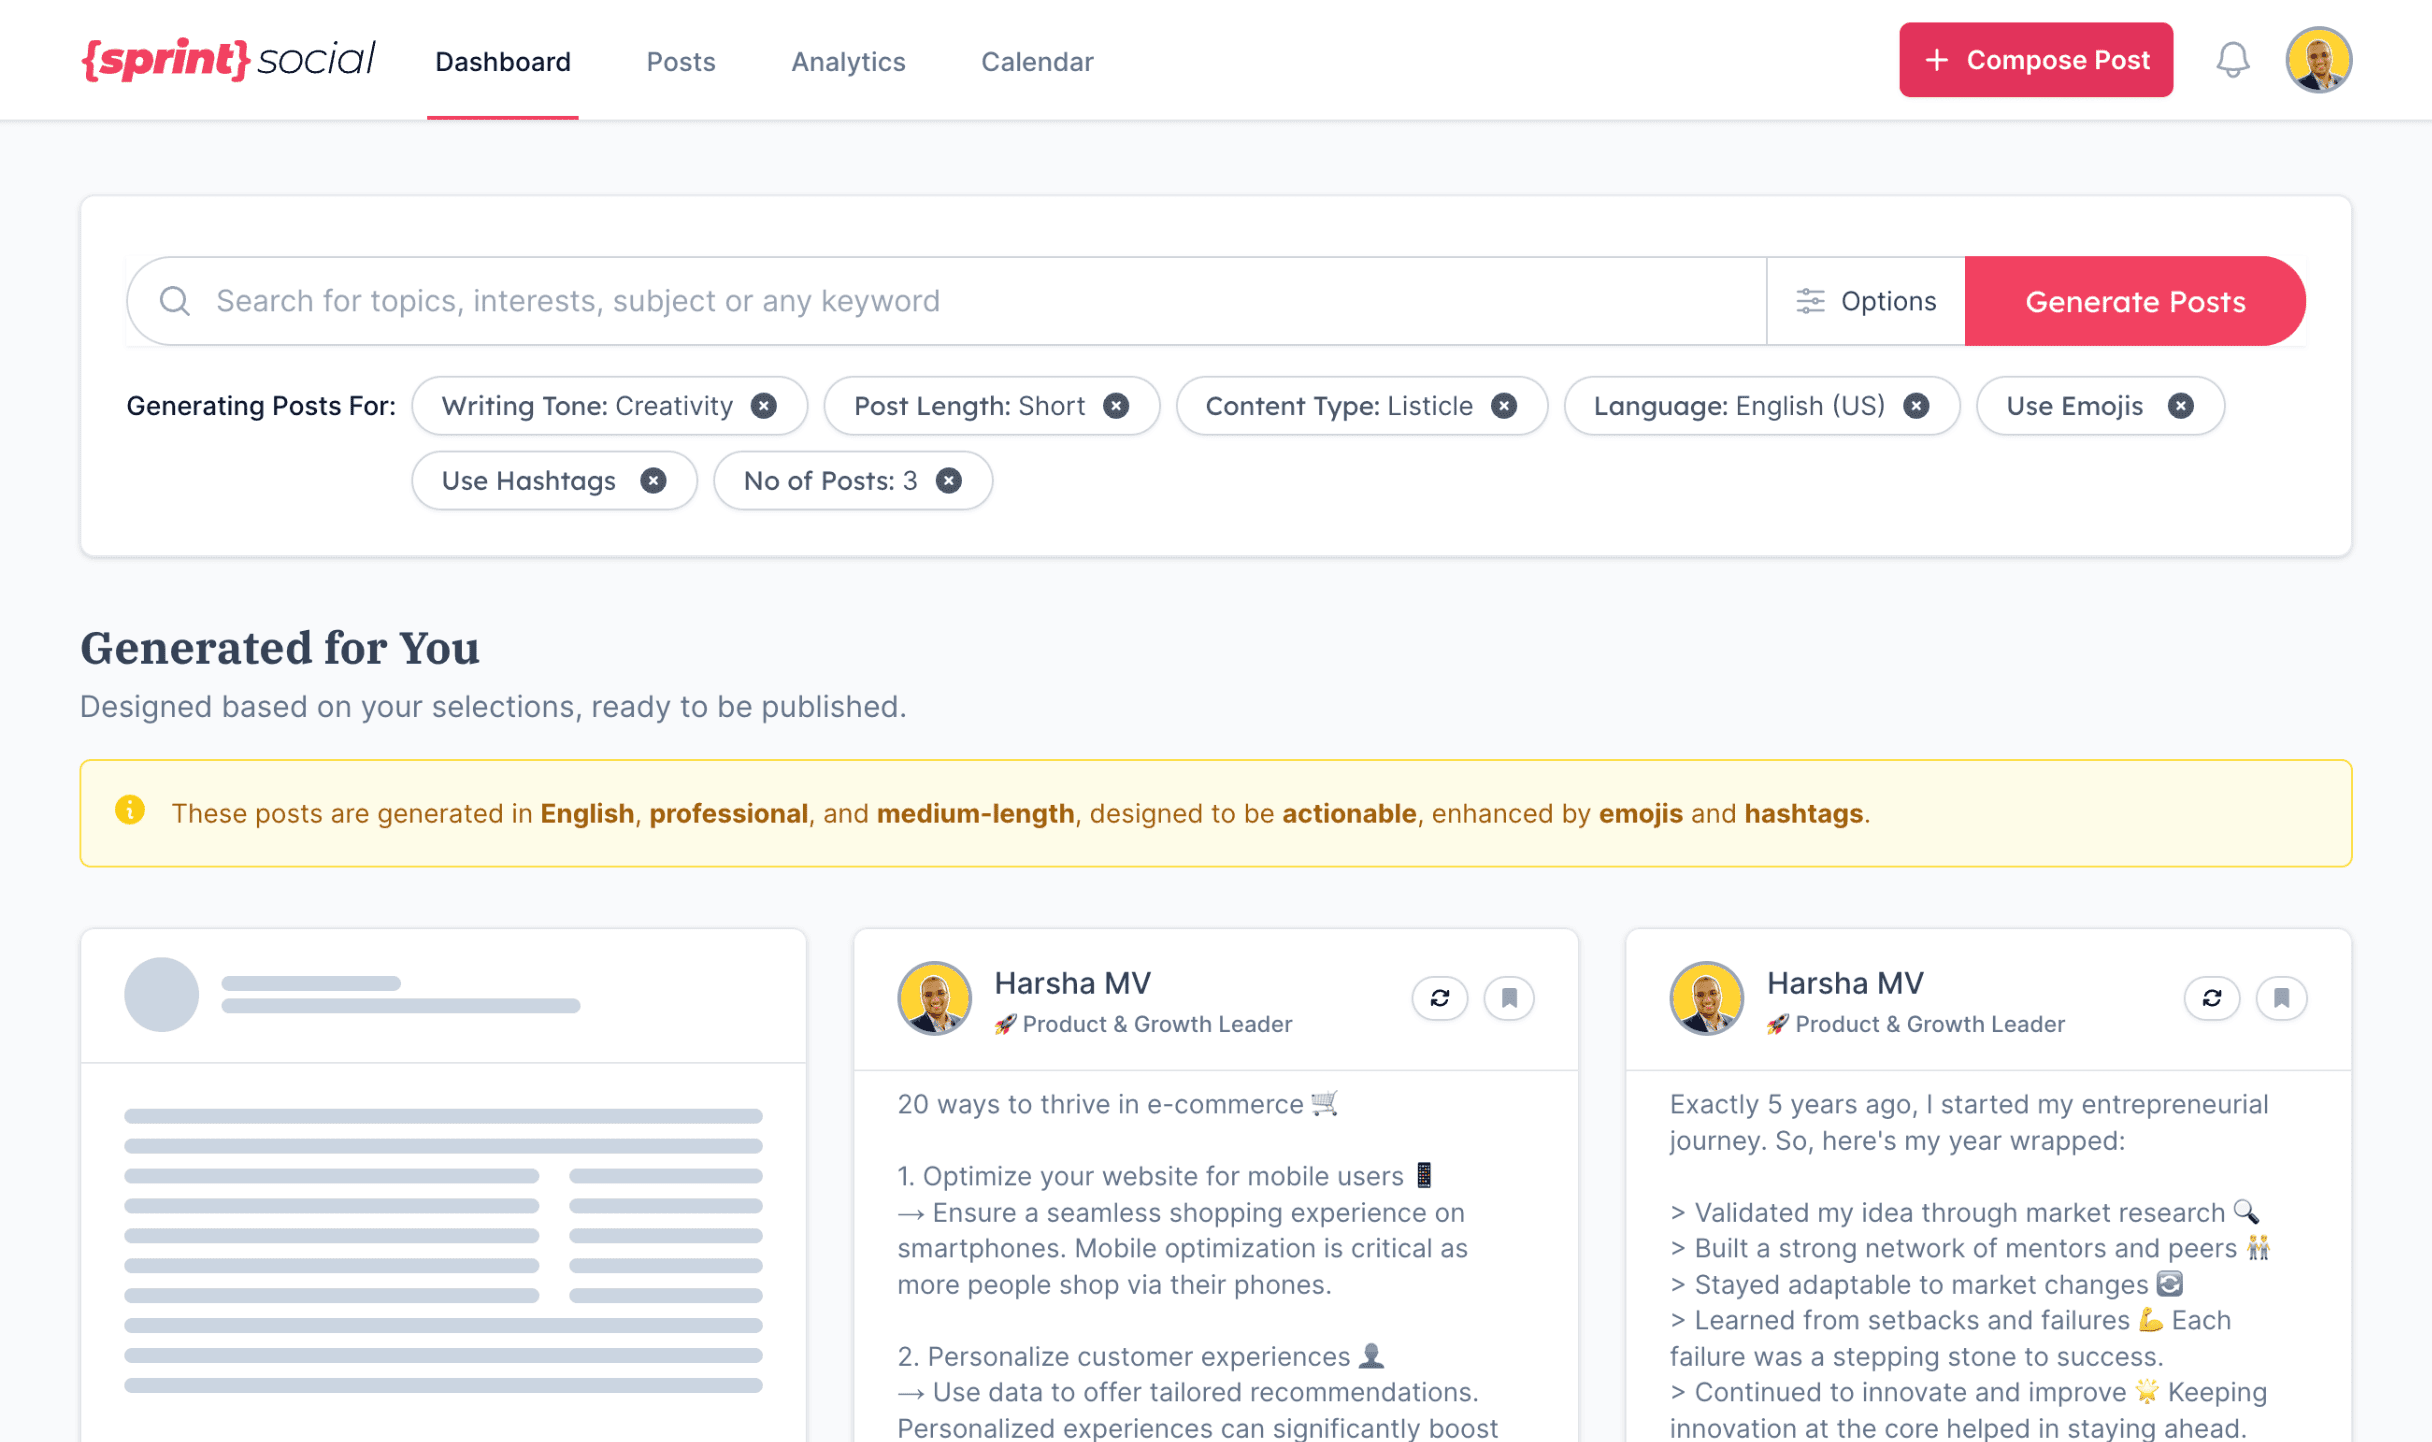Remove the Language: English (US) chip
The height and width of the screenshot is (1442, 2432).
pos(1915,406)
